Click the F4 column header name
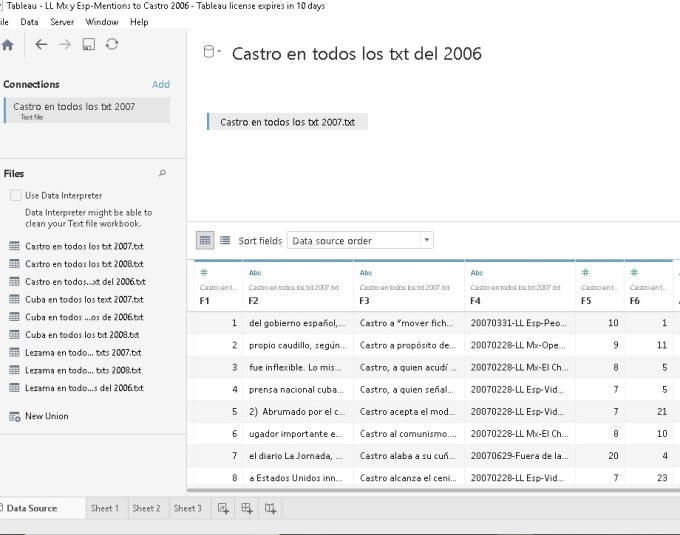The image size is (680, 535). tap(475, 300)
